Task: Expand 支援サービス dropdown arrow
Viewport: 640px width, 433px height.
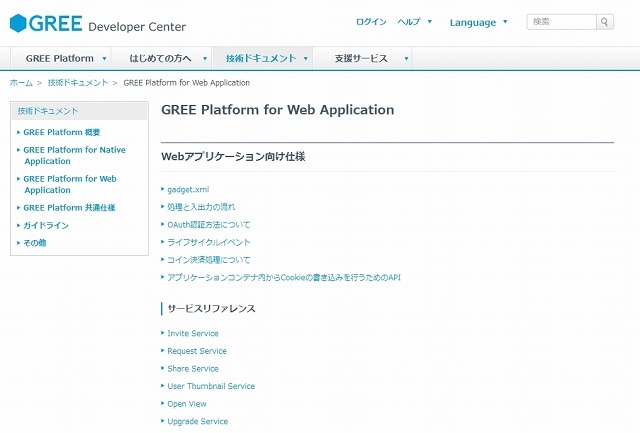Action: tap(406, 59)
